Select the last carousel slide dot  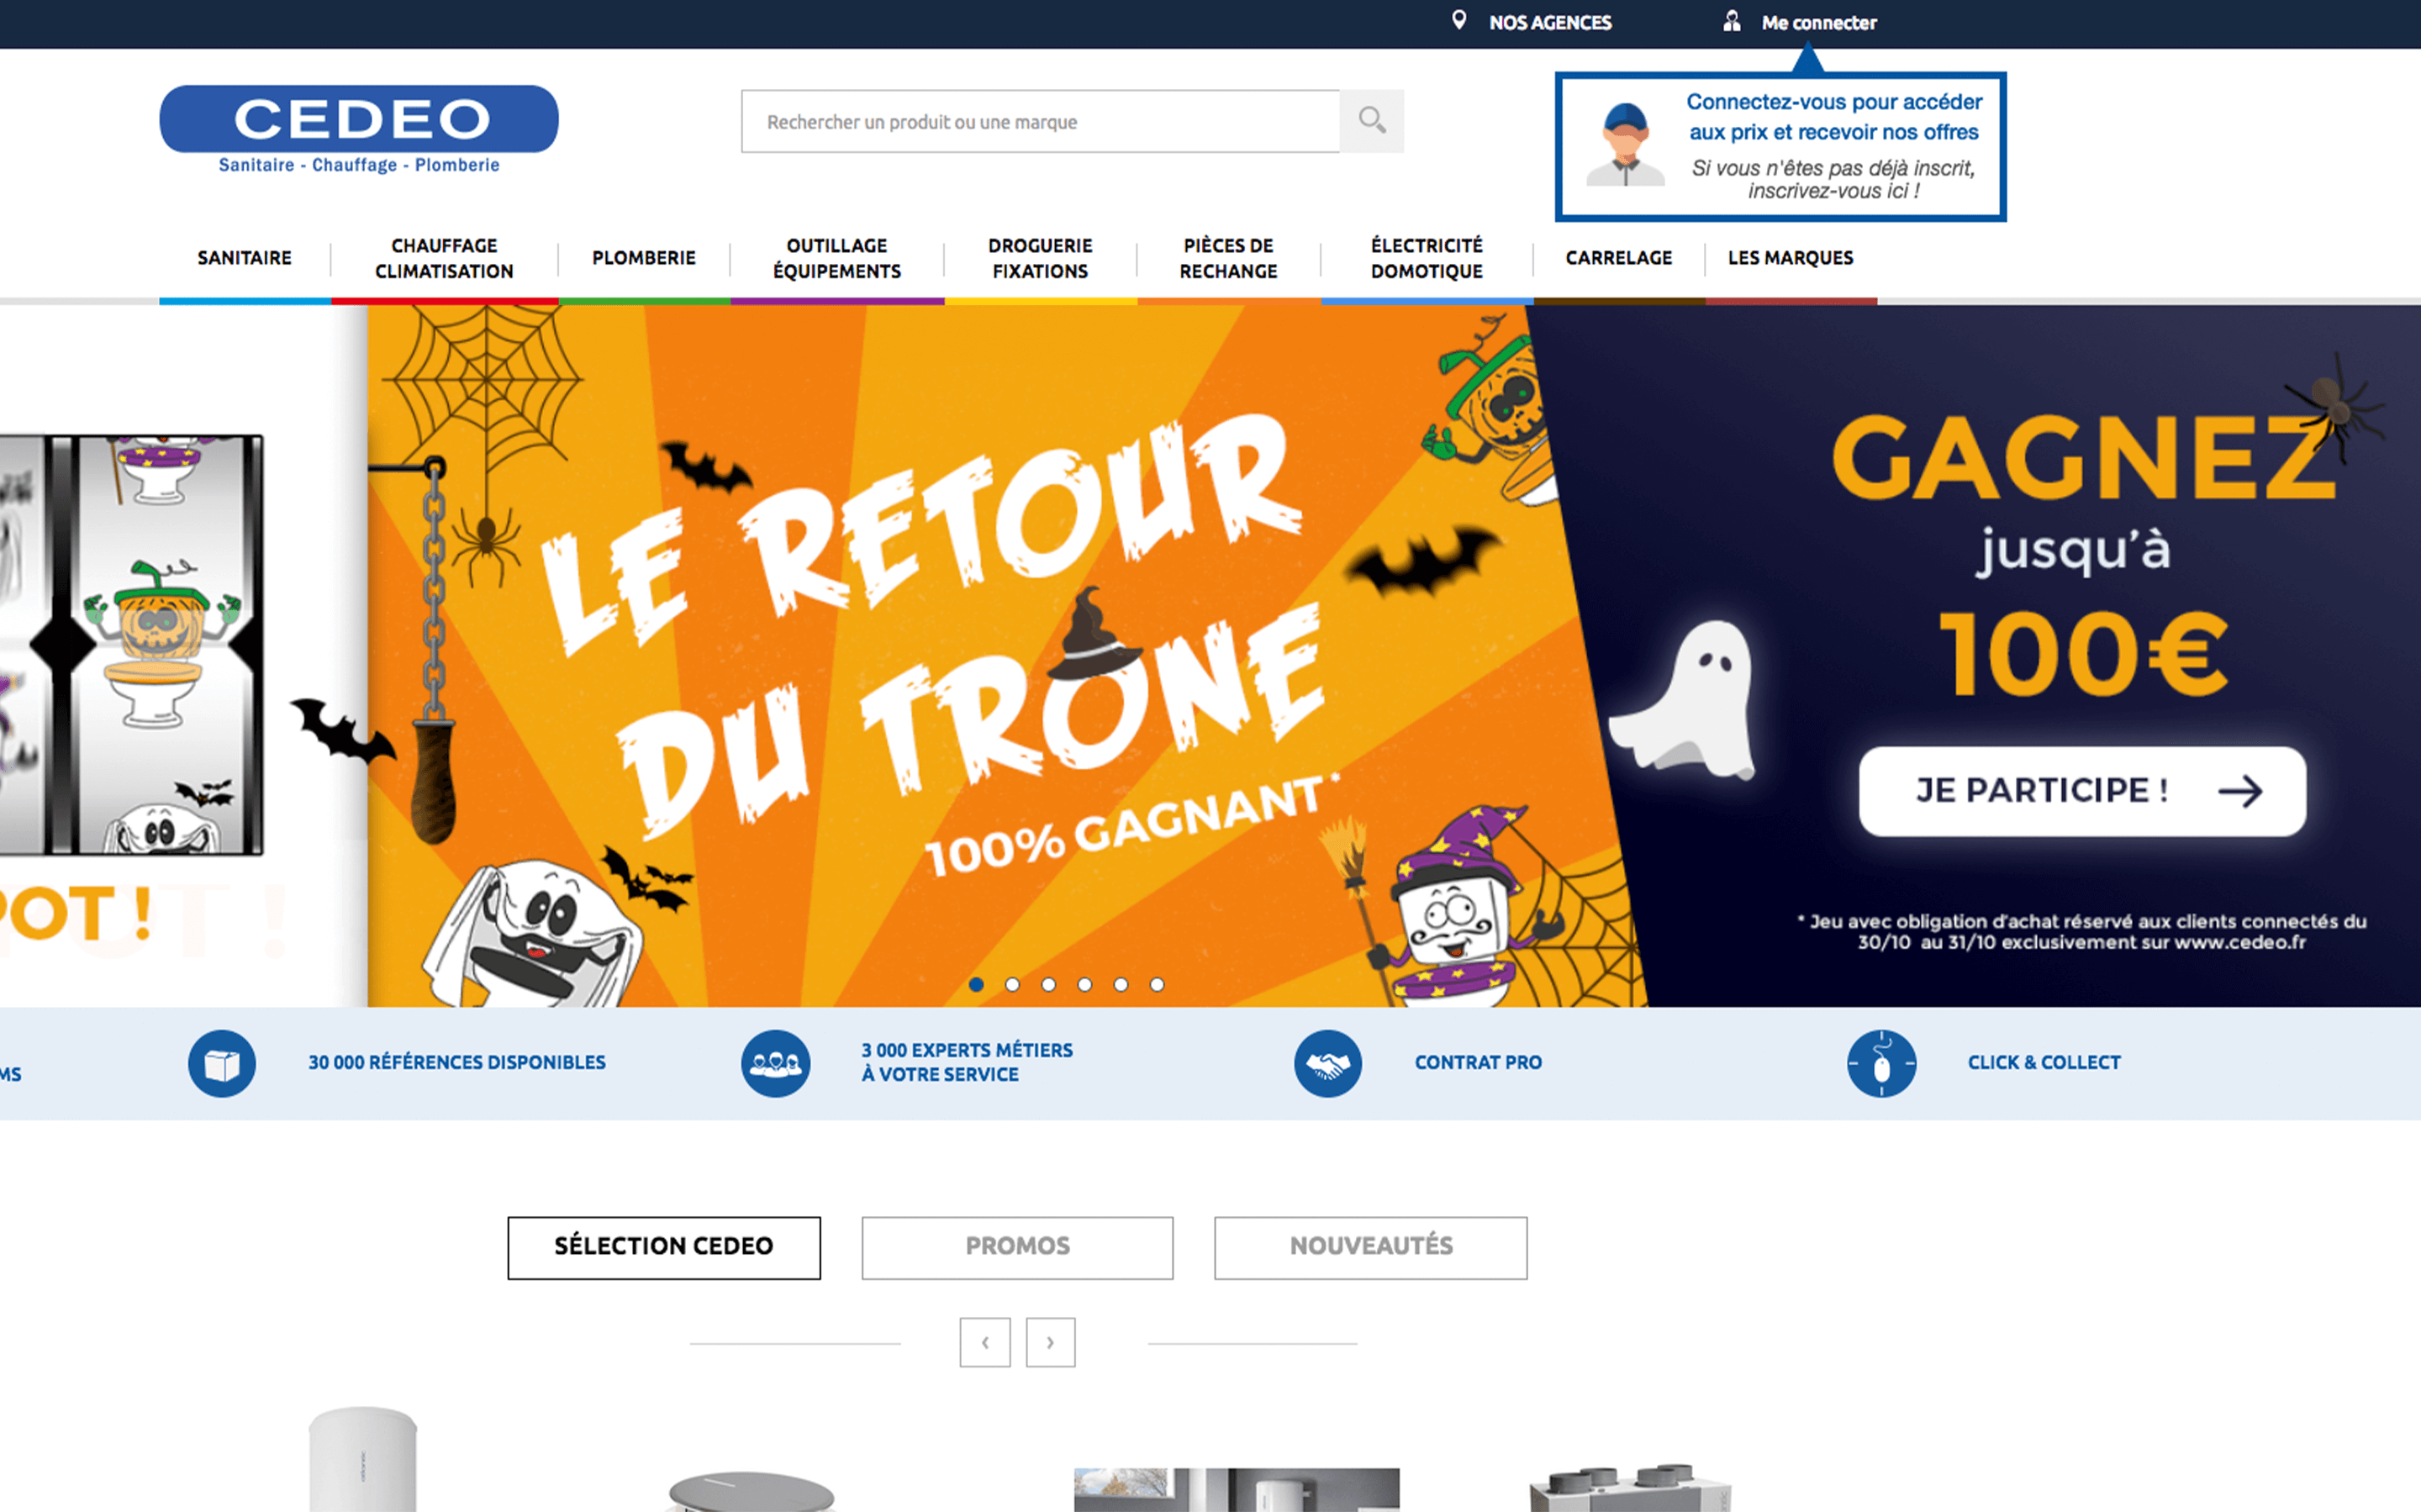click(1157, 985)
